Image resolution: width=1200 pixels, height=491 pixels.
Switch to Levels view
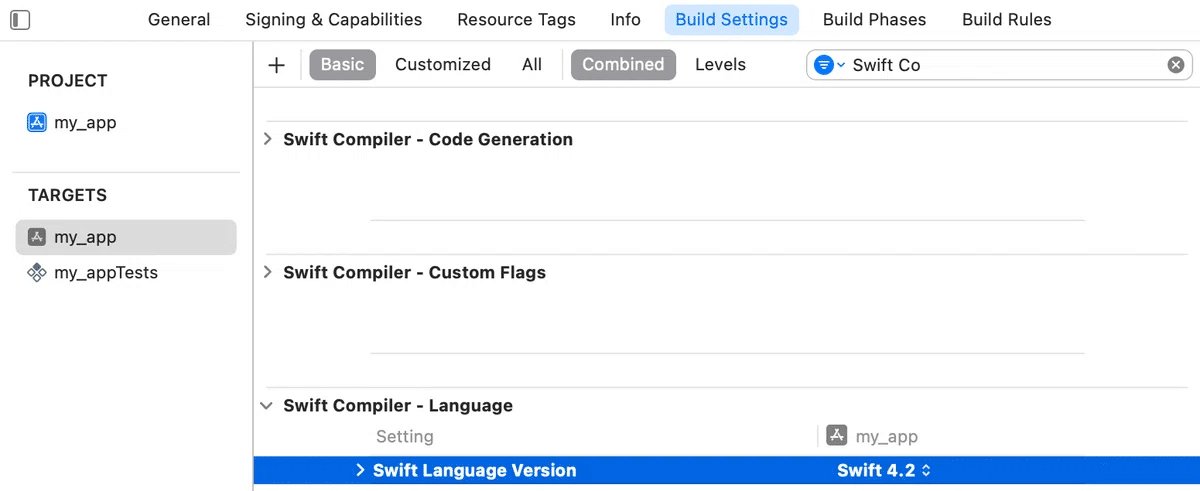pos(721,65)
